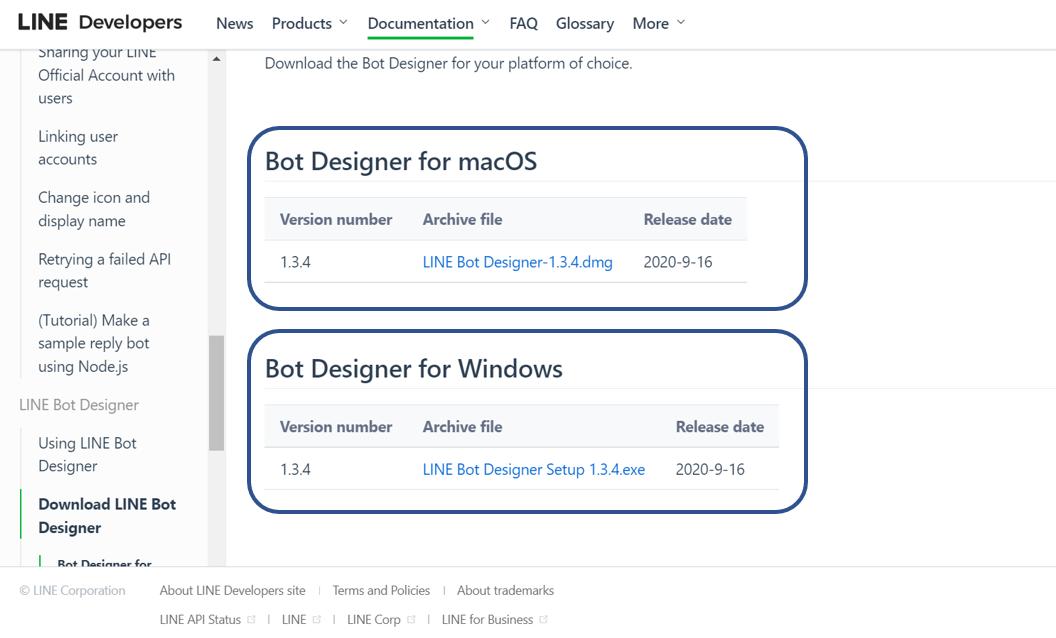
Task: Open the Documentation dropdown menu
Action: [429, 23]
